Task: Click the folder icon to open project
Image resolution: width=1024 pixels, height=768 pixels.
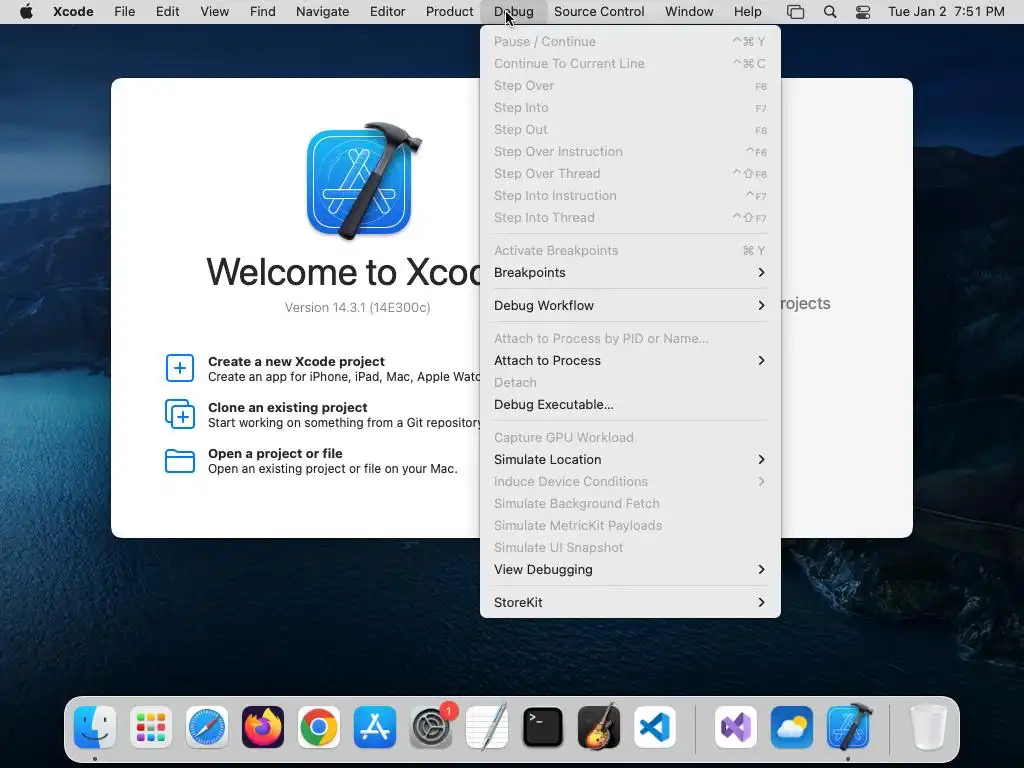Action: 180,460
